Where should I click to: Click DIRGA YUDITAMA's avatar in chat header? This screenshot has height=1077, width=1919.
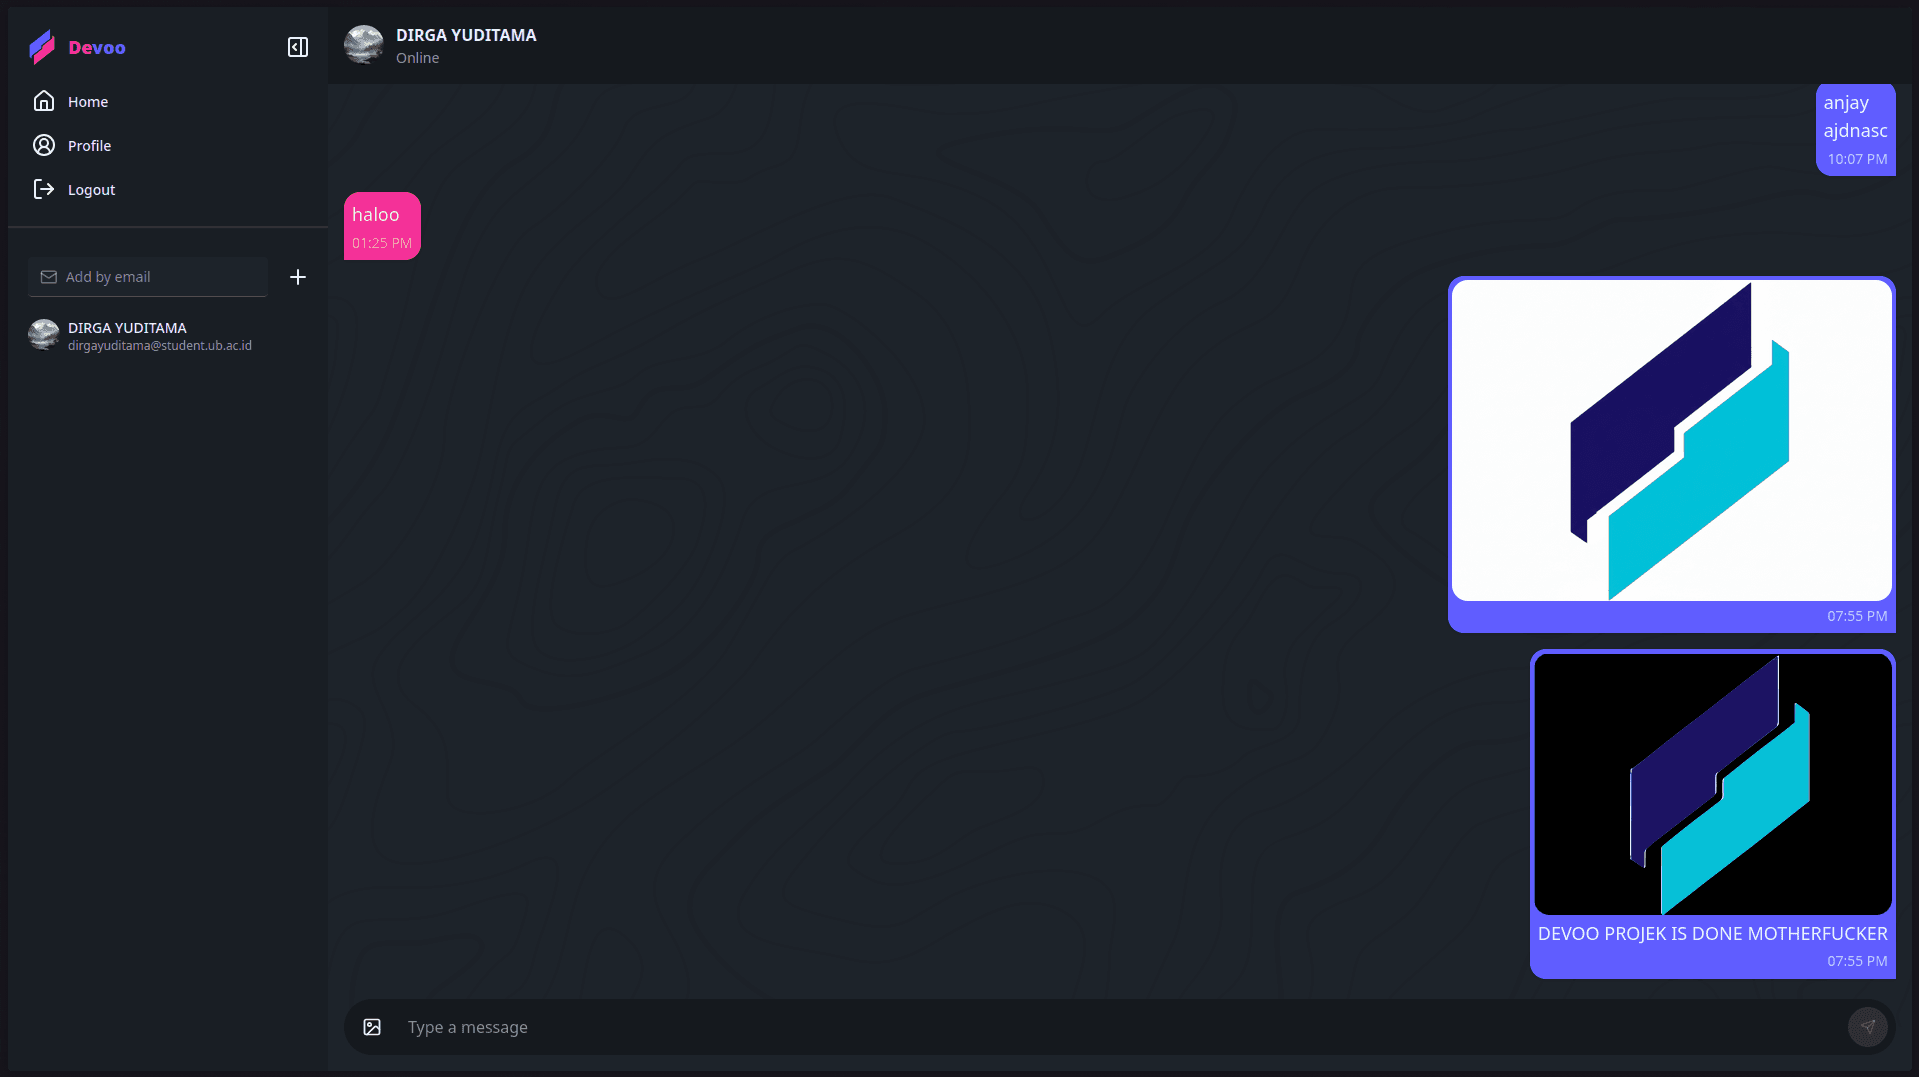point(363,45)
